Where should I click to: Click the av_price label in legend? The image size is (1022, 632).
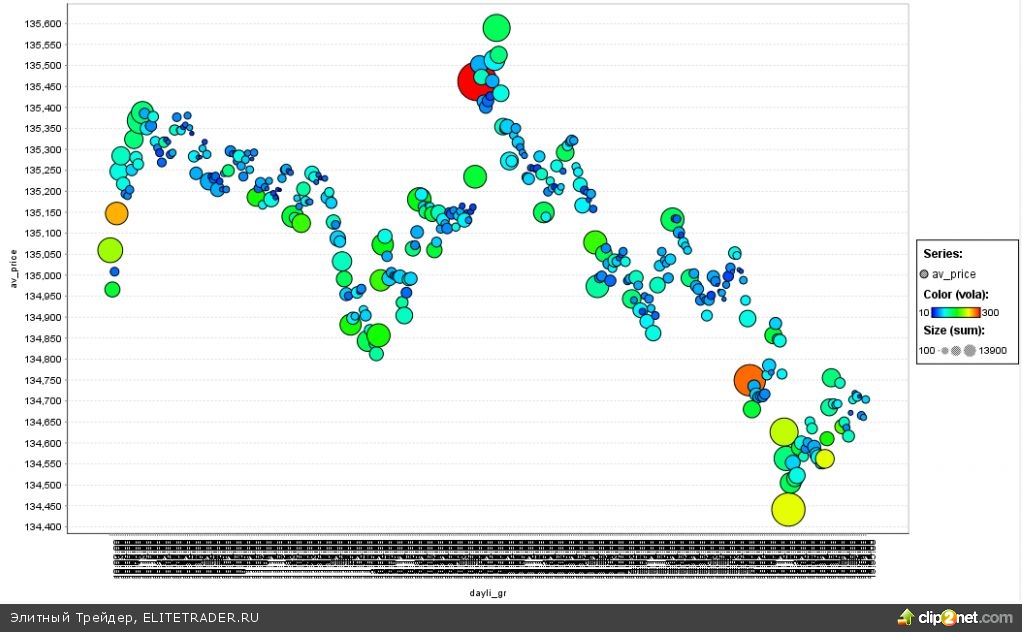tap(954, 274)
